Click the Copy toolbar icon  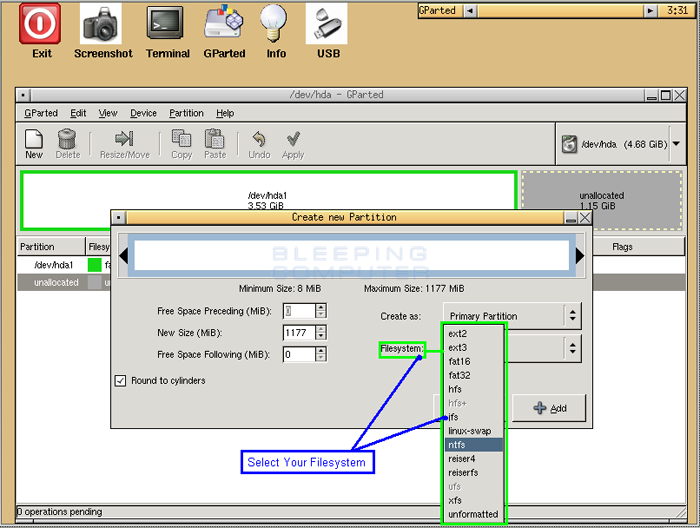point(181,138)
